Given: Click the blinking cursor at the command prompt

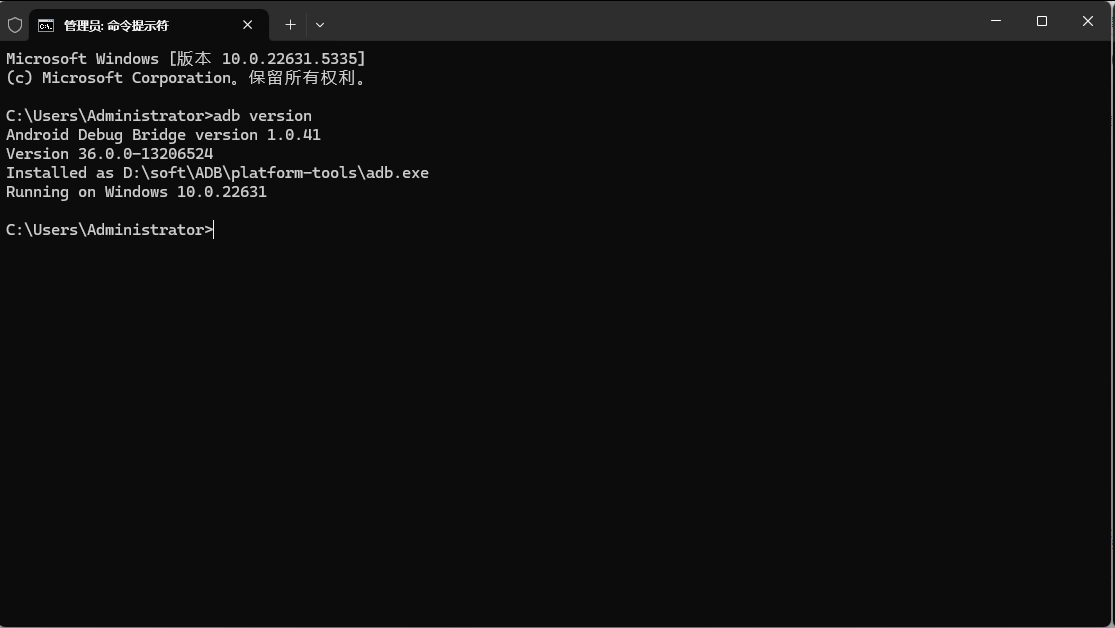Looking at the screenshot, I should tap(213, 229).
